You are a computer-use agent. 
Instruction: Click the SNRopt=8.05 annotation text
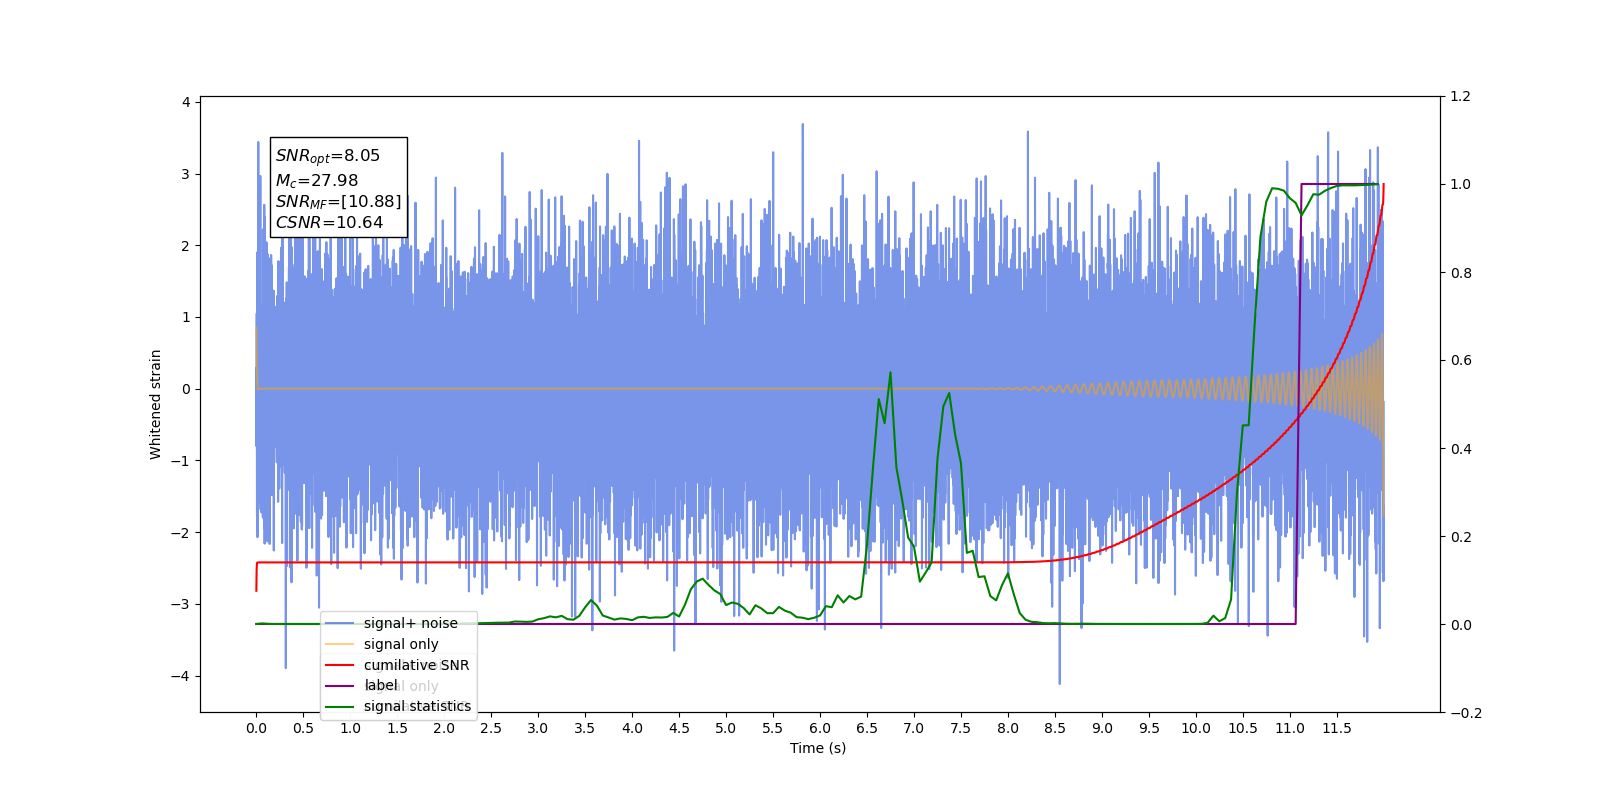[x=328, y=156]
